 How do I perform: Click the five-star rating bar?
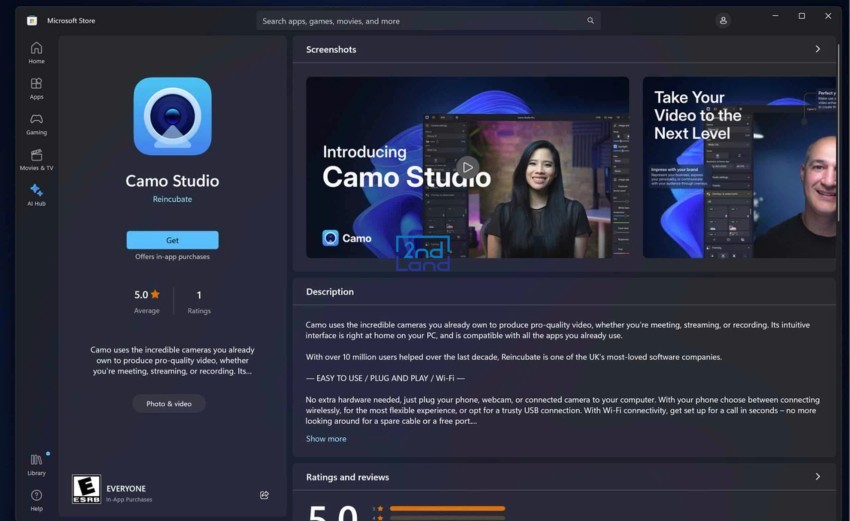click(x=447, y=508)
